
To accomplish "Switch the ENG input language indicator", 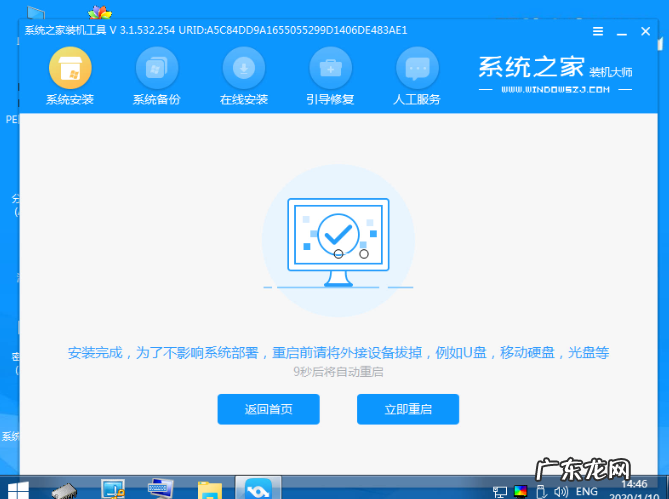I will point(587,491).
